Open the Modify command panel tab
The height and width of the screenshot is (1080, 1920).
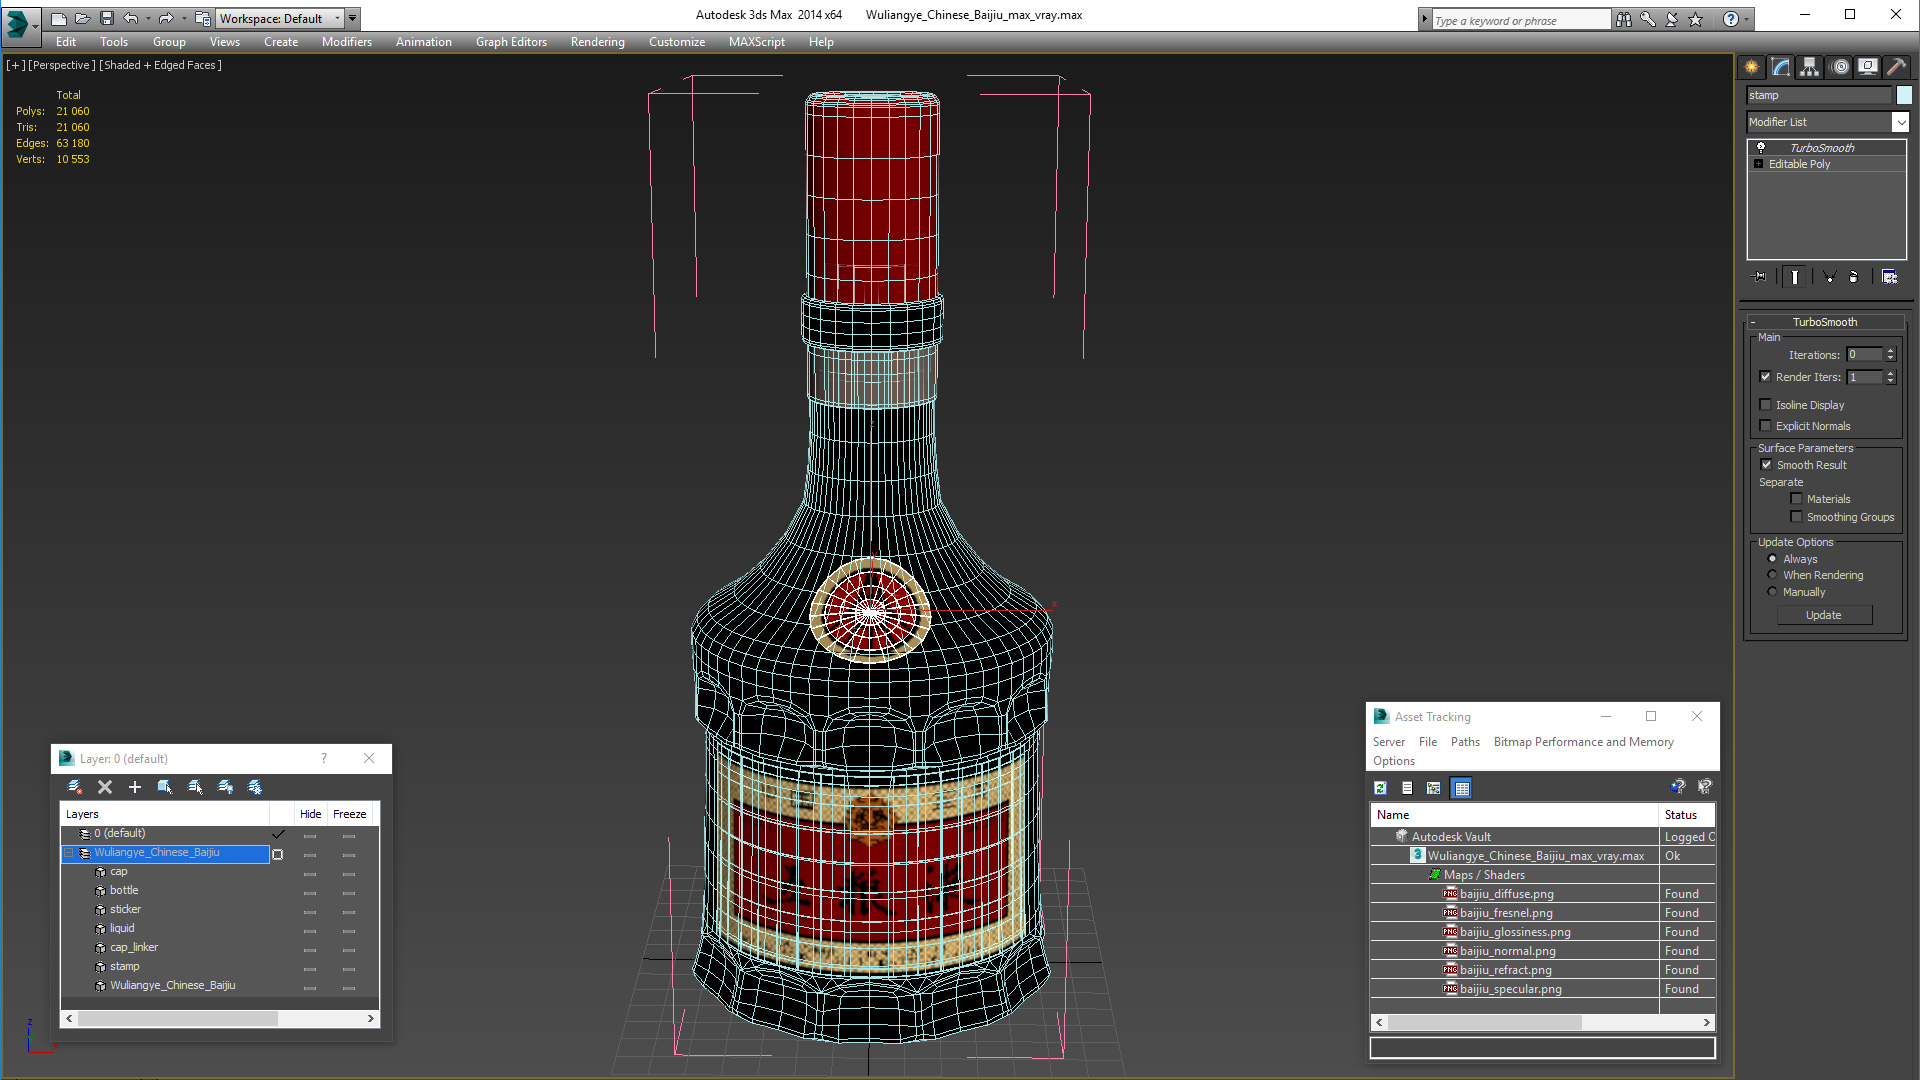[1781, 67]
